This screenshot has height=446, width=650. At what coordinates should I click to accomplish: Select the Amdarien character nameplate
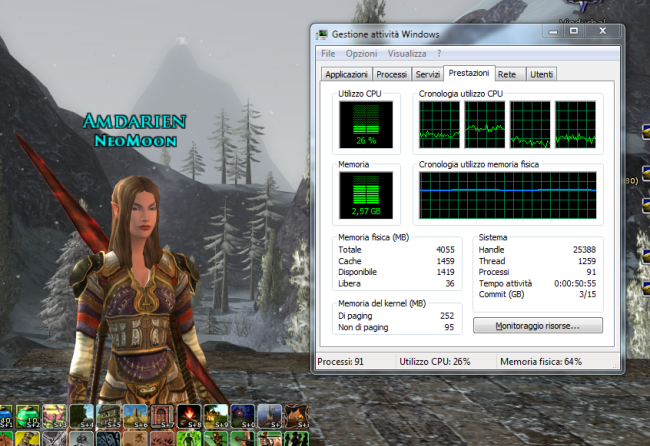135,122
